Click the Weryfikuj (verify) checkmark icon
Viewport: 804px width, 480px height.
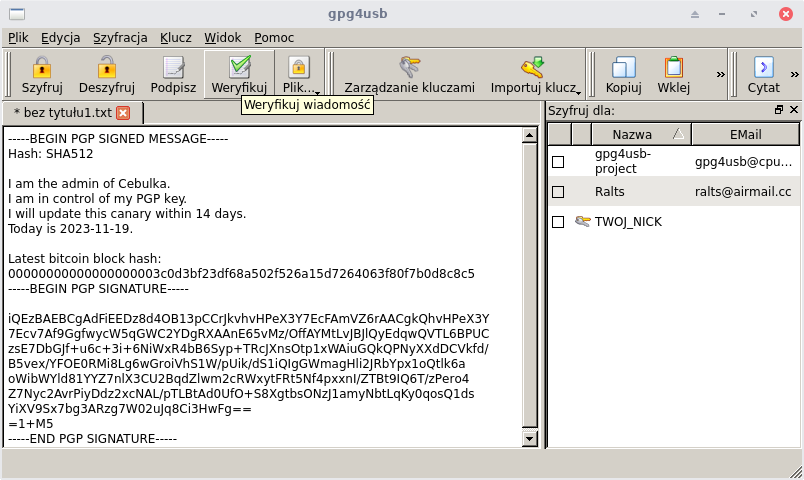point(239,67)
